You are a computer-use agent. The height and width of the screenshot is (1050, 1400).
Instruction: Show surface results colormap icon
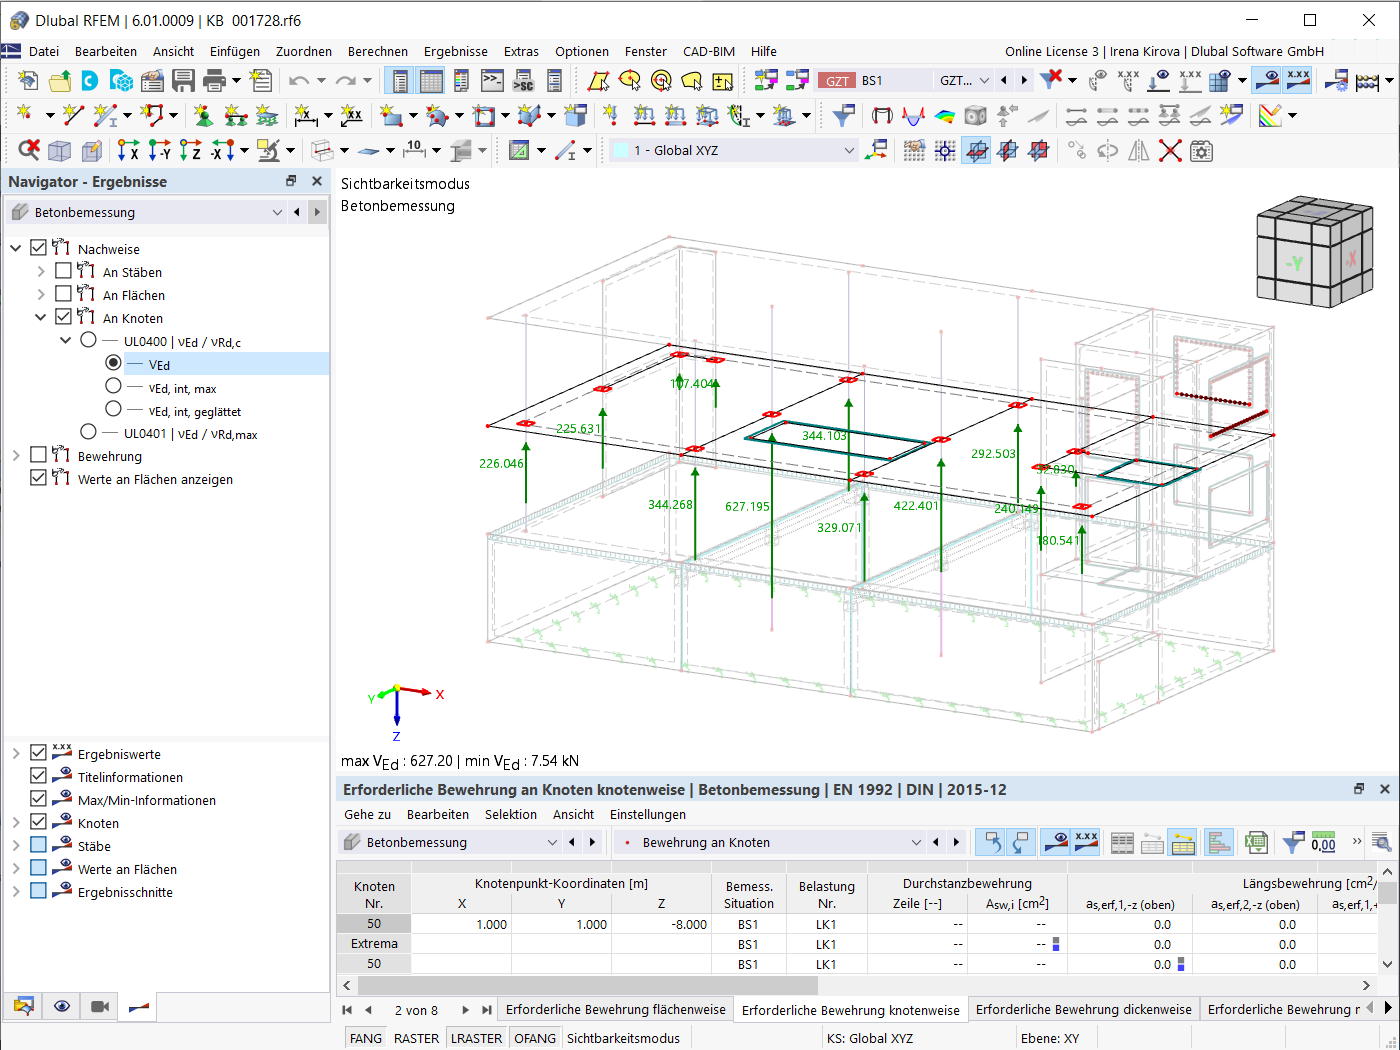[945, 116]
